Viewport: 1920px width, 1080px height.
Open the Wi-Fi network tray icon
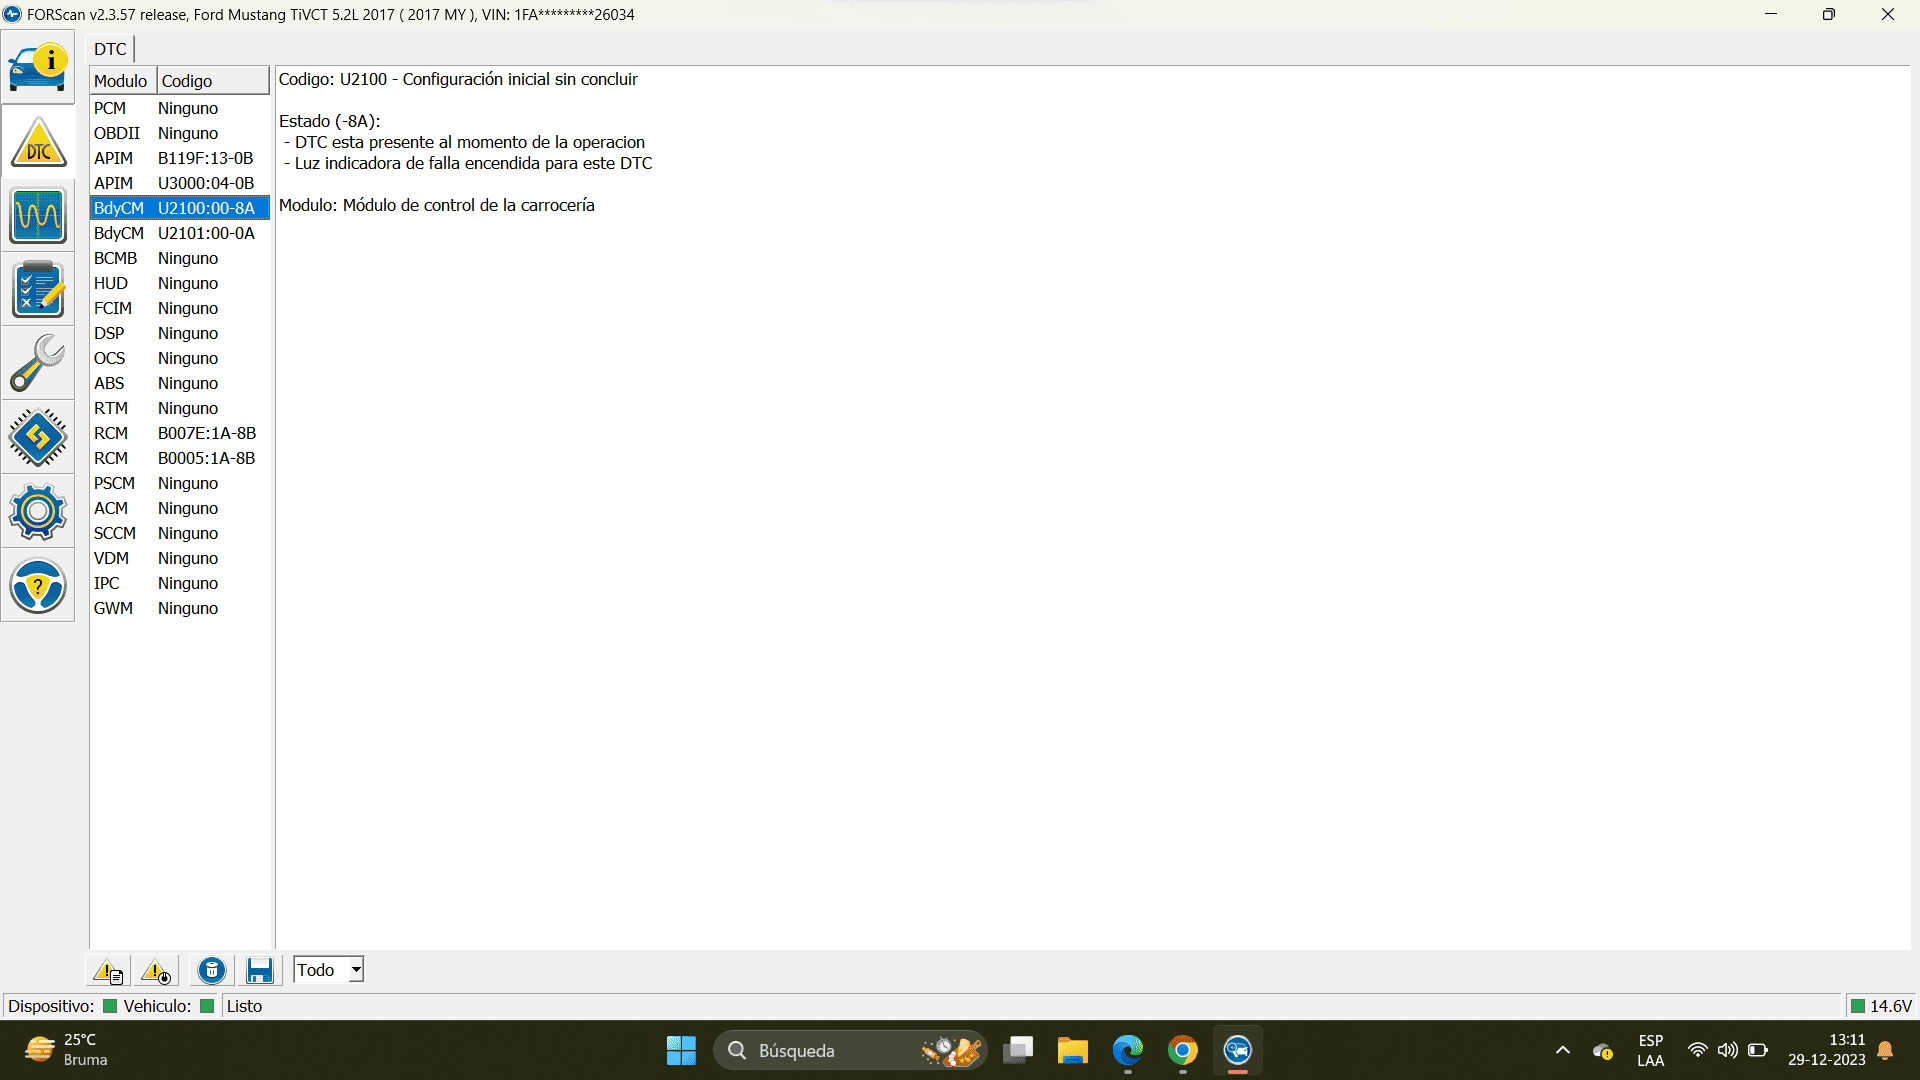(1697, 1050)
